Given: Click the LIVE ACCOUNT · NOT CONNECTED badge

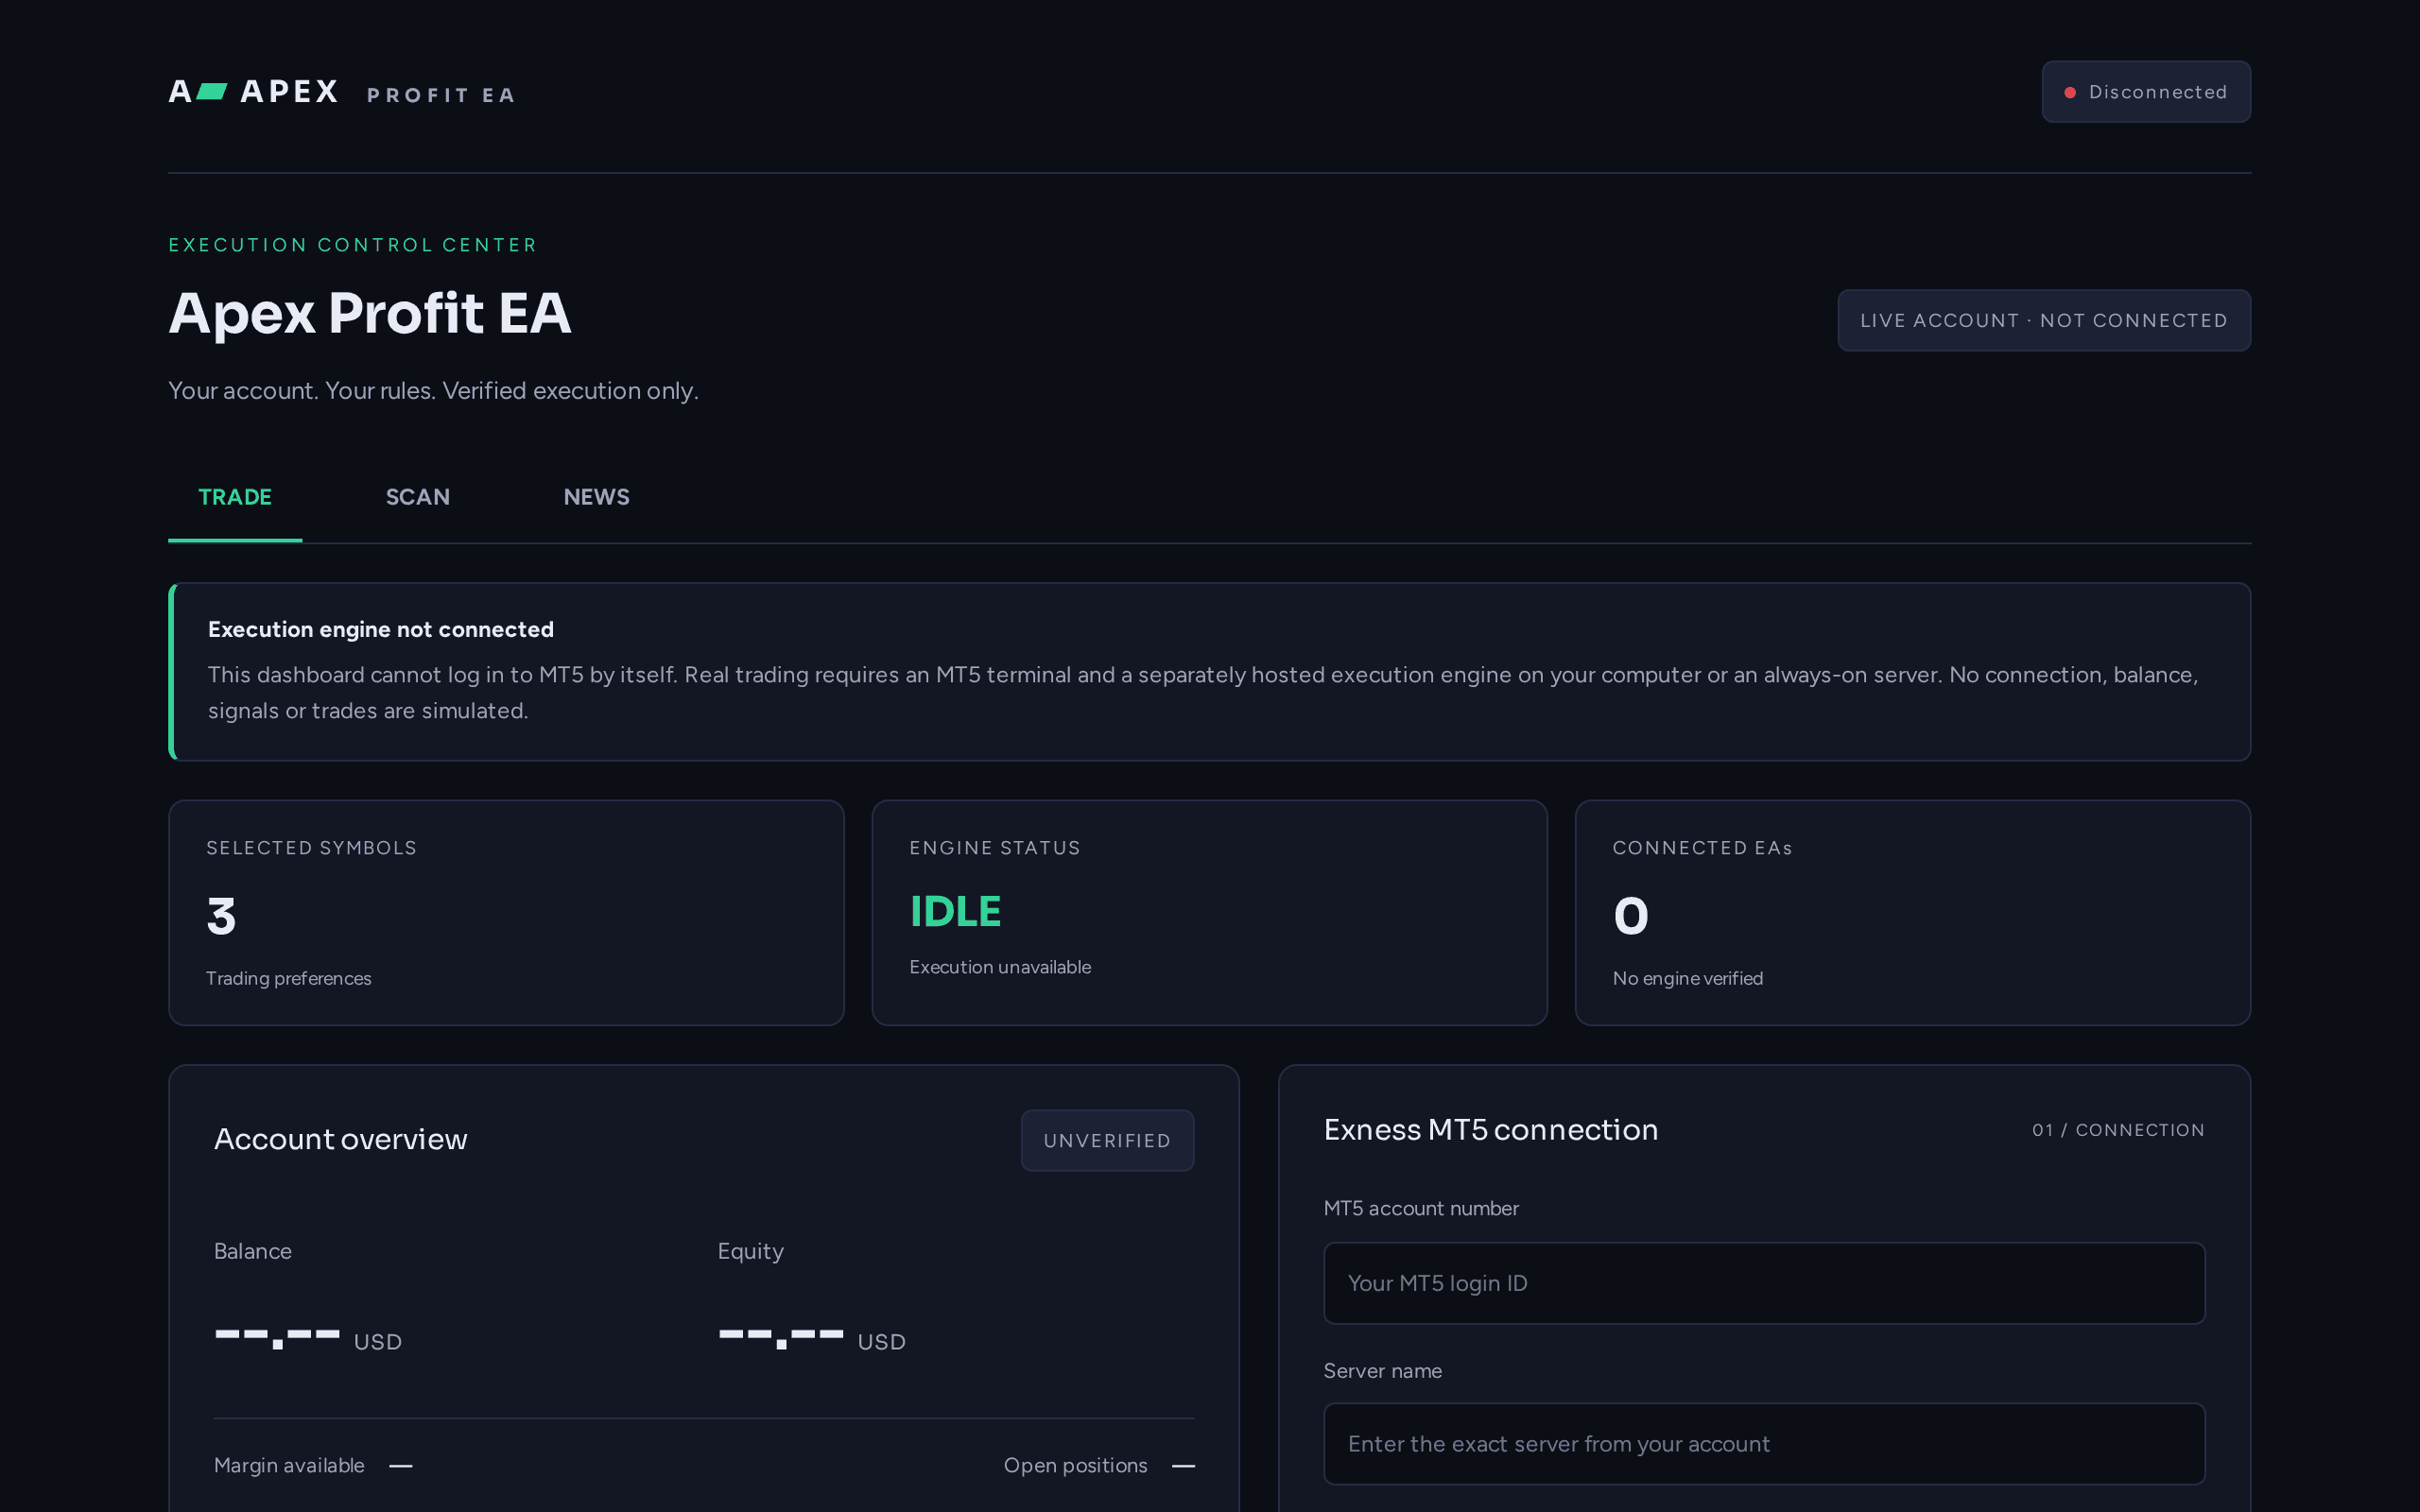Looking at the screenshot, I should (2044, 320).
